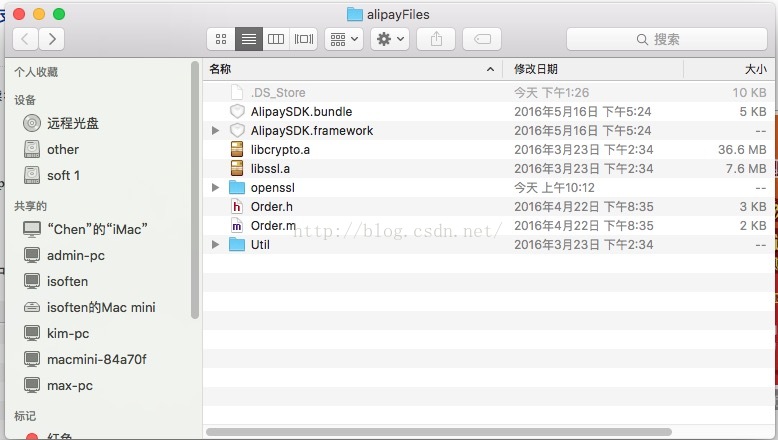Click the kim-pc monitor icon
Screen dimensions: 778x440
tap(32, 333)
